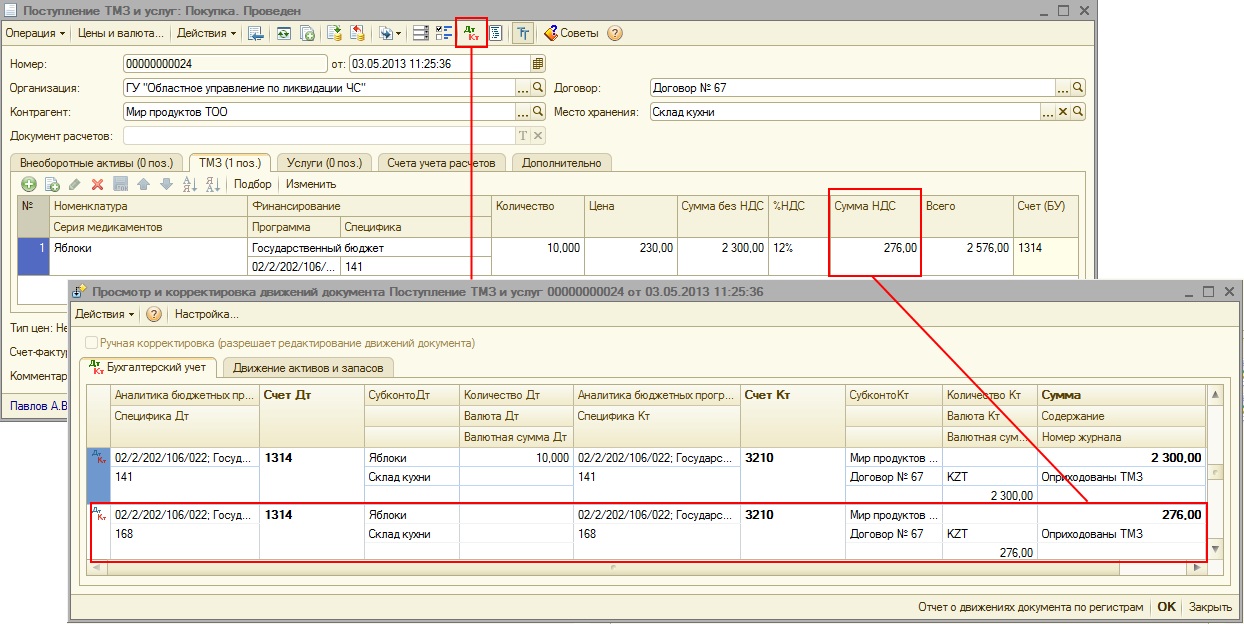Open the Движение активов и запасов tab

click(x=308, y=368)
